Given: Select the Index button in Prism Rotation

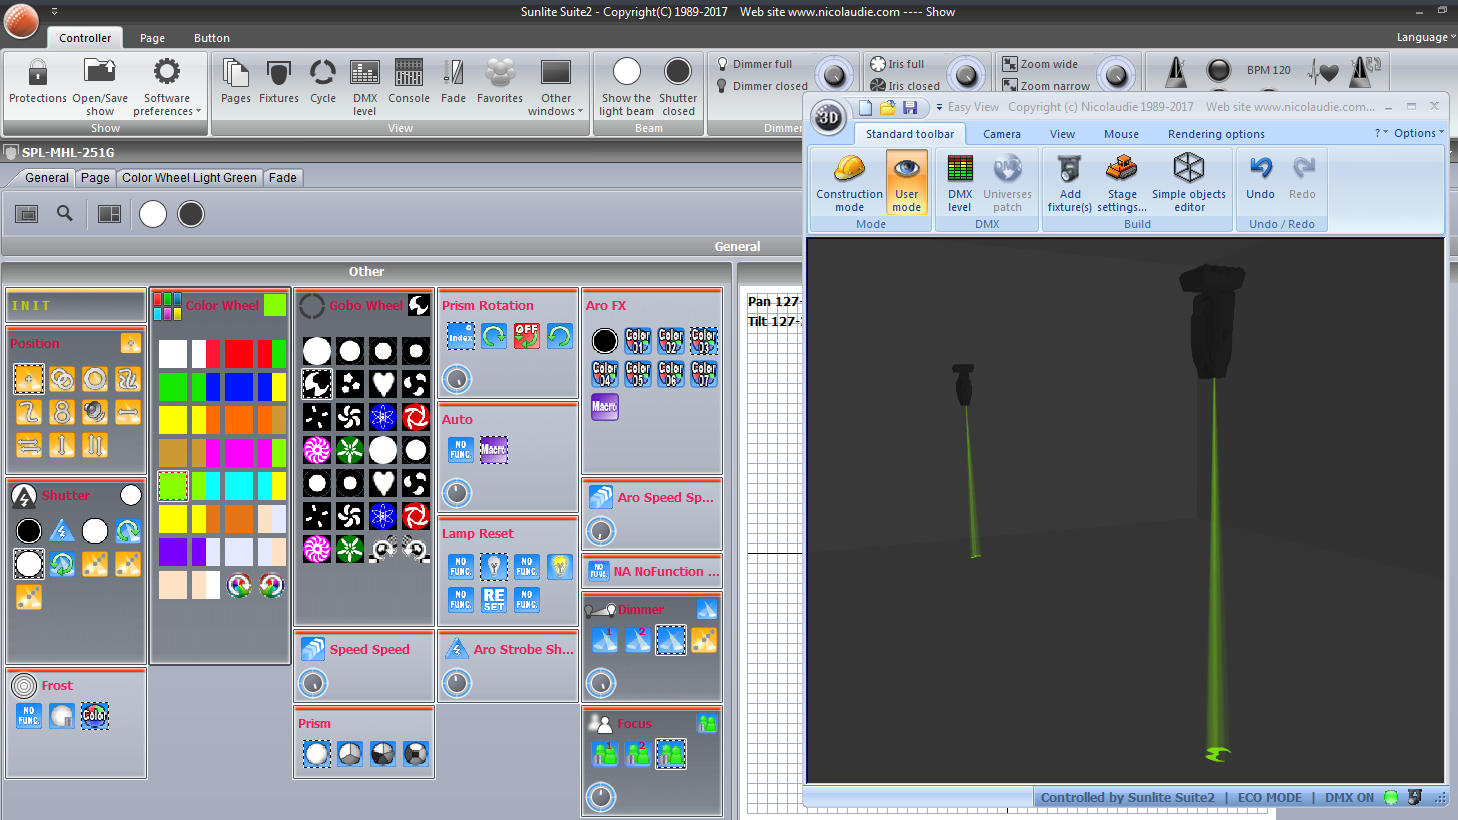Looking at the screenshot, I should (461, 336).
